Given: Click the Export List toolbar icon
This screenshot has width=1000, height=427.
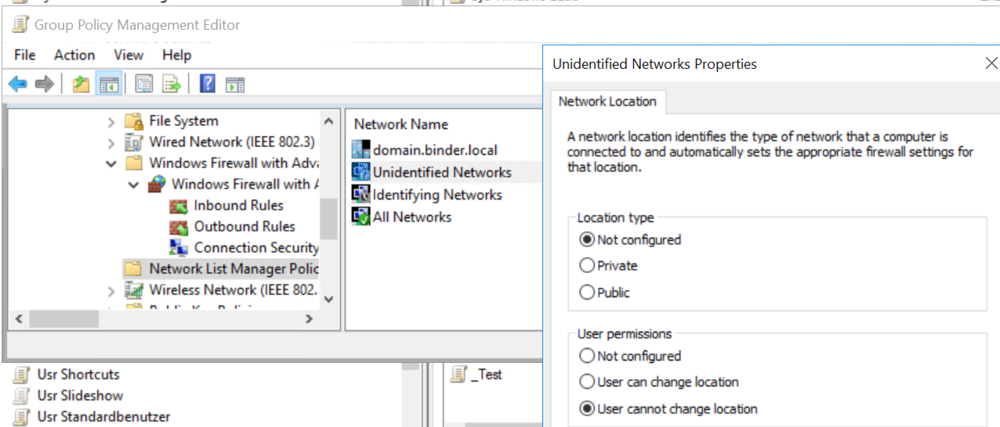Looking at the screenshot, I should pos(172,84).
